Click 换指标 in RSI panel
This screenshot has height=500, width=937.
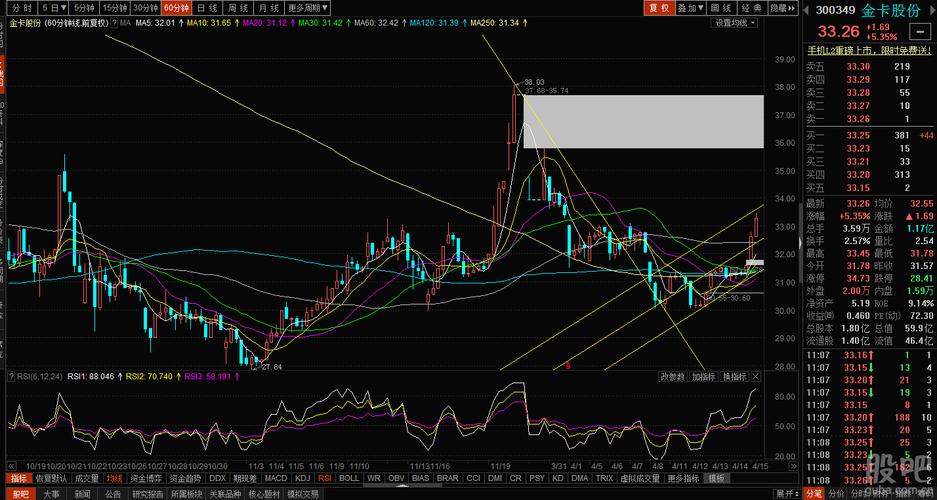click(734, 376)
